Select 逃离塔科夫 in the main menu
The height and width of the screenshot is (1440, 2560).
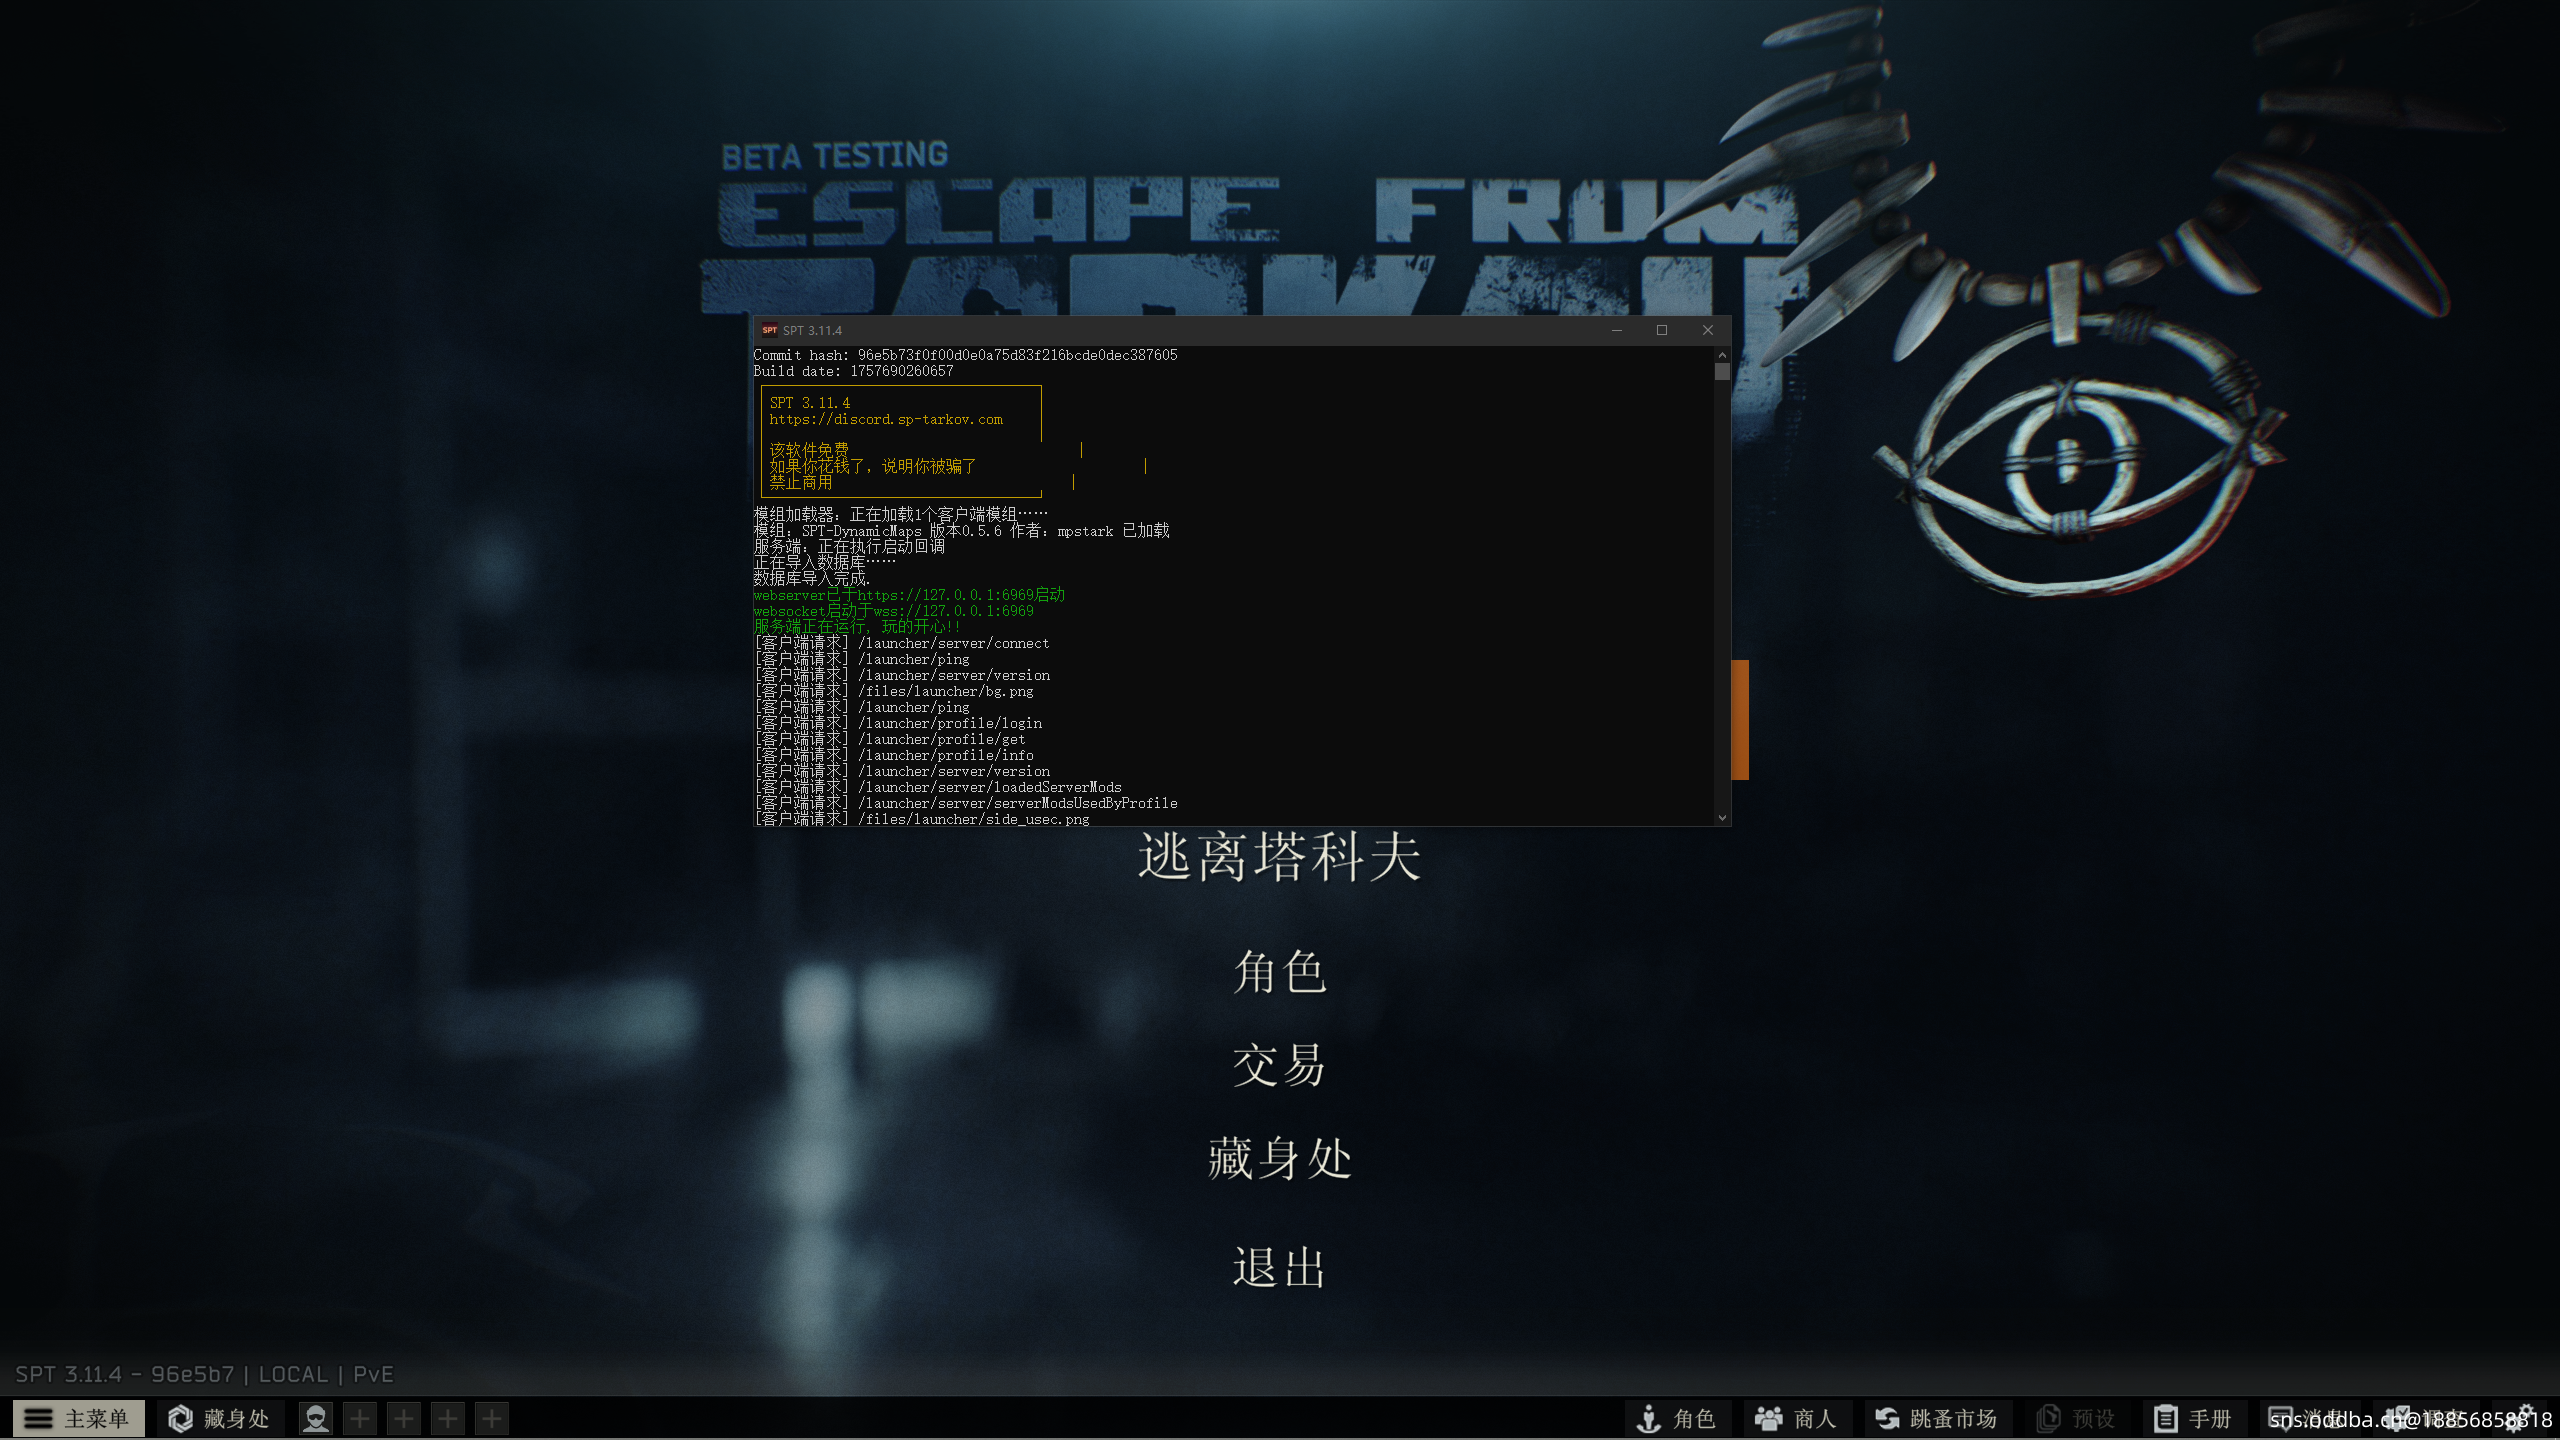[1279, 857]
